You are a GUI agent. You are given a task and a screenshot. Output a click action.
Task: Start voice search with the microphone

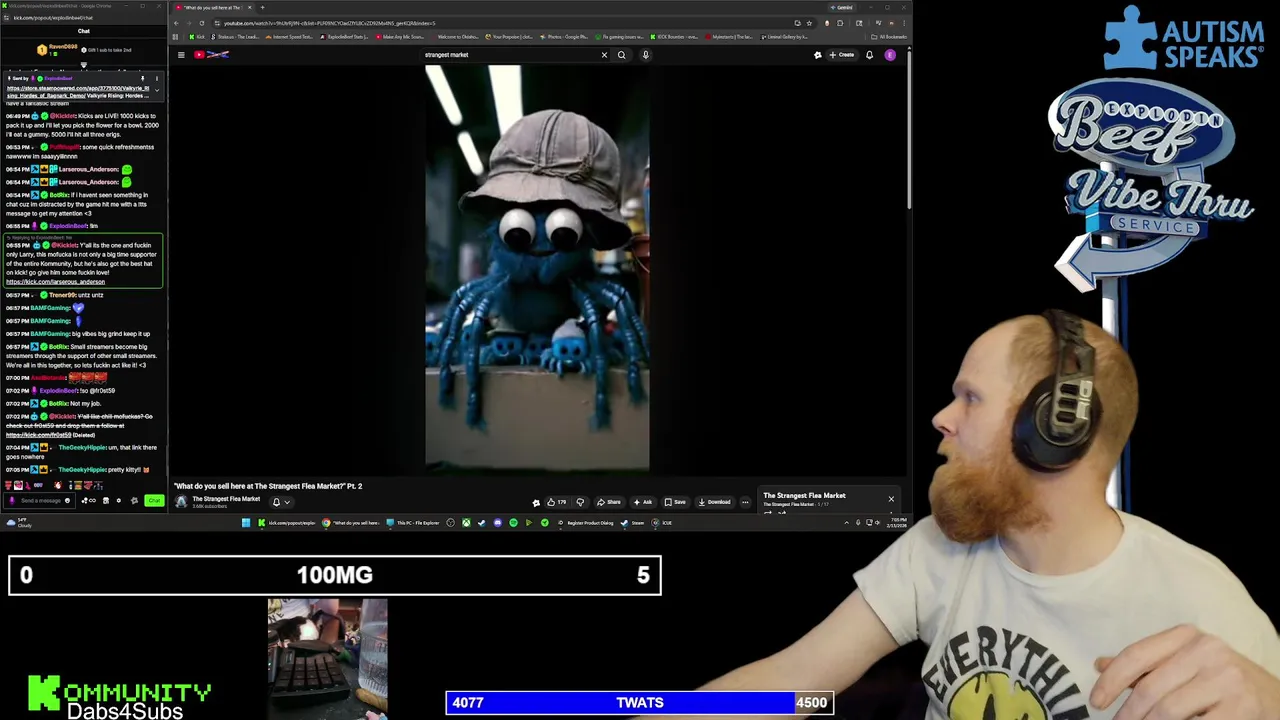click(646, 55)
